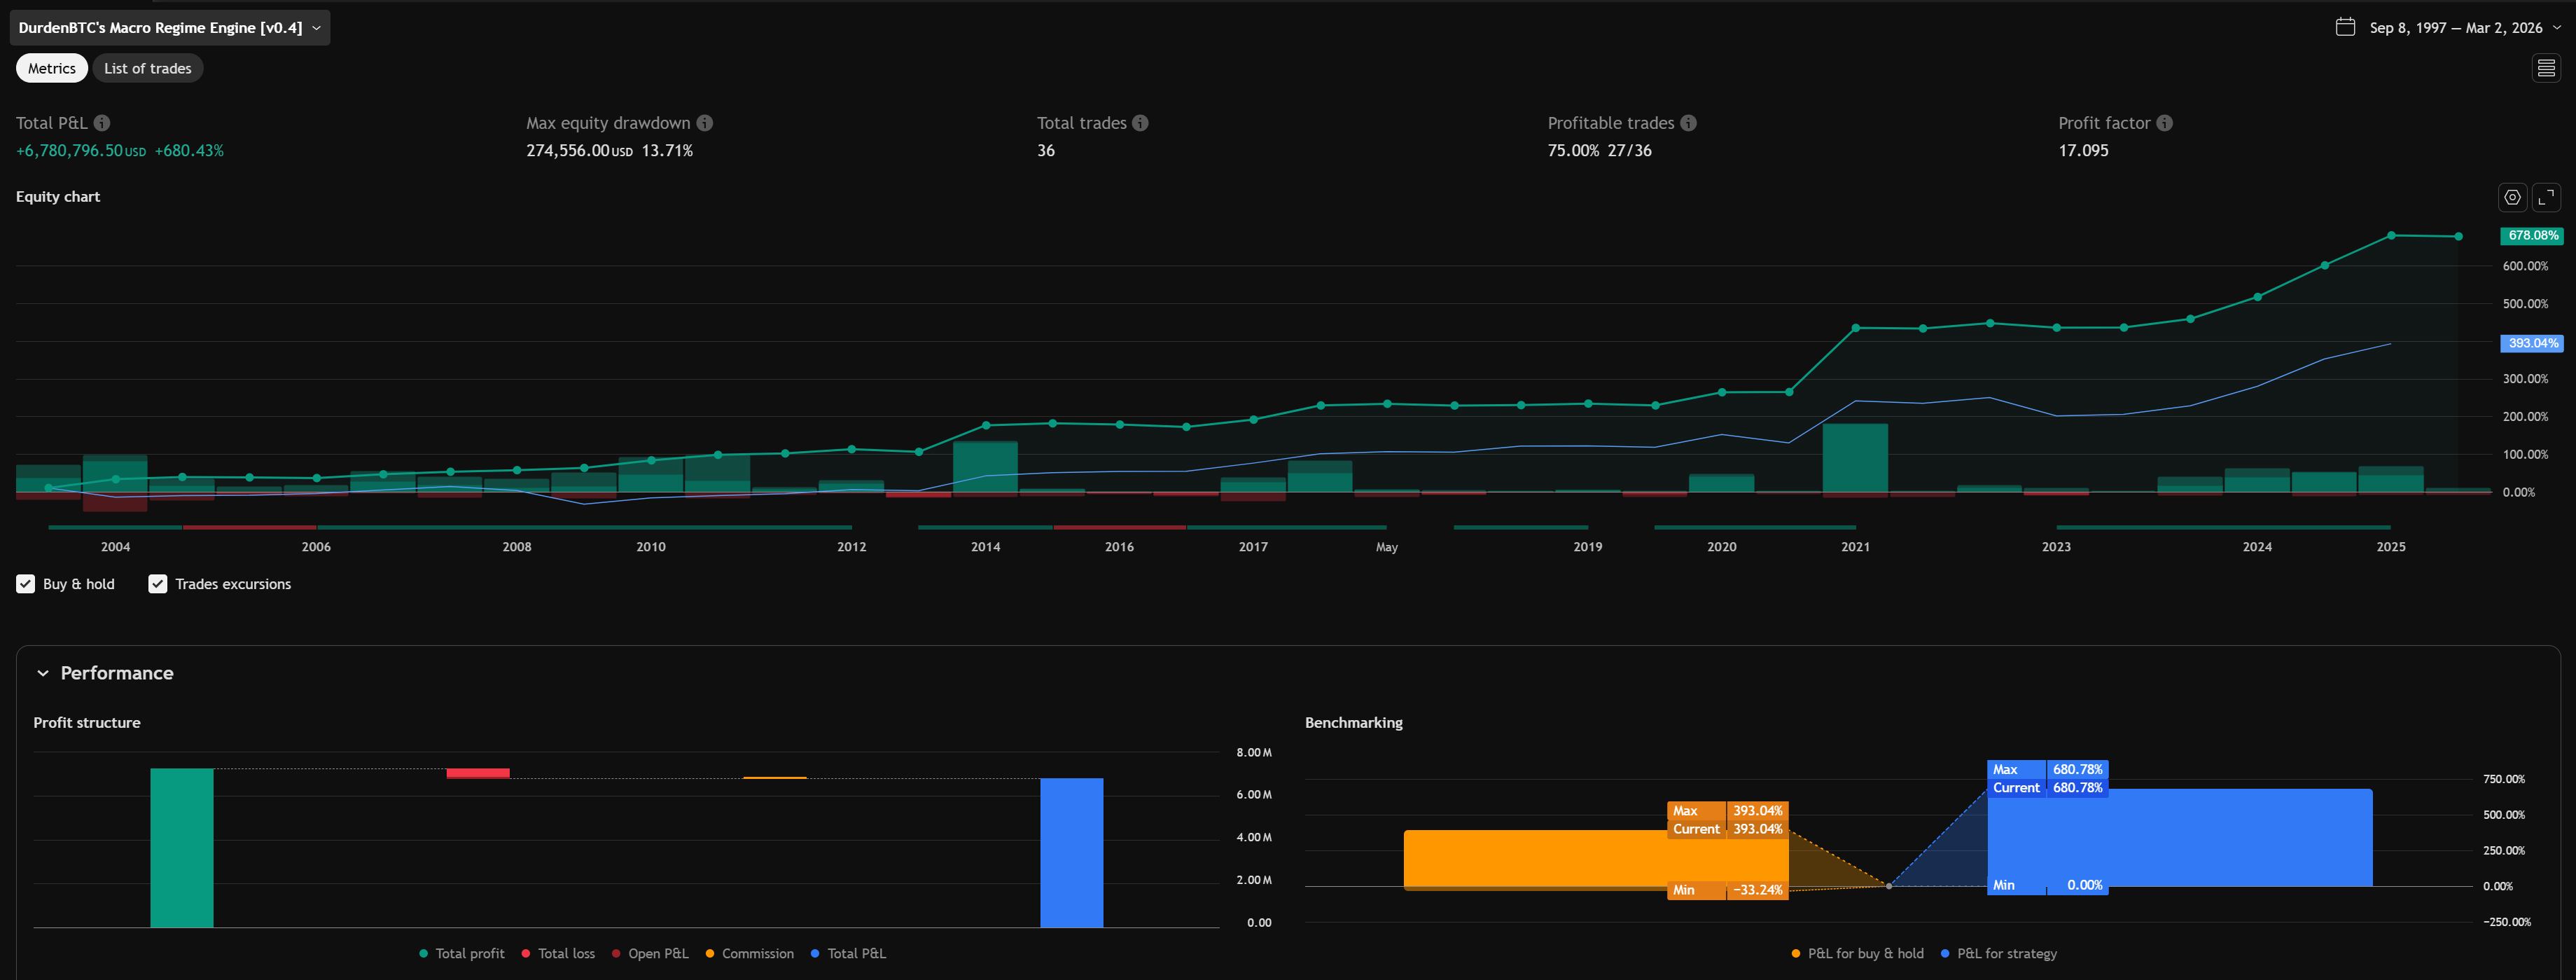Switch to the List of trades tab

pos(147,67)
